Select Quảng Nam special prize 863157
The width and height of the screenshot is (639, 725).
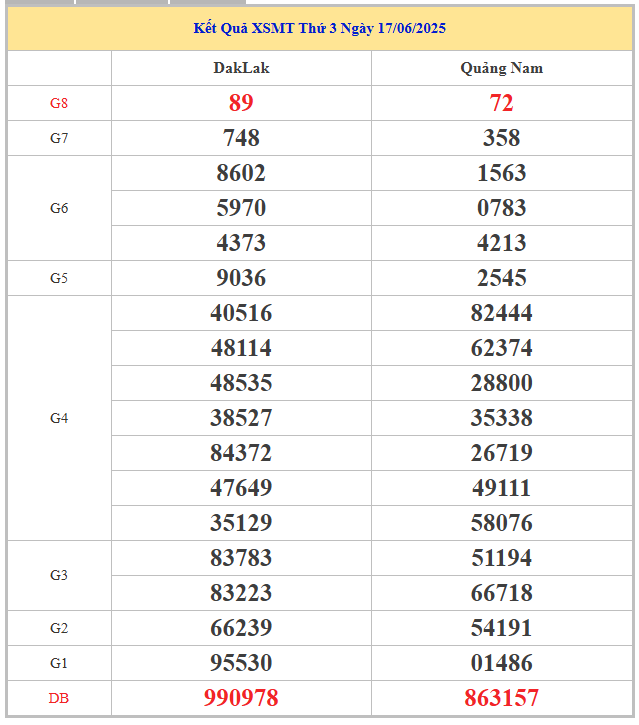point(501,698)
